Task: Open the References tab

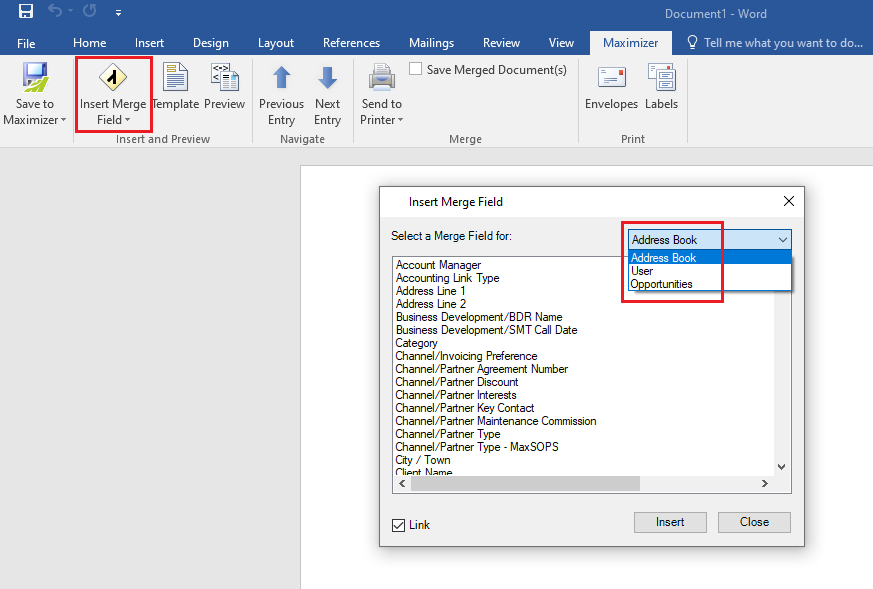Action: click(x=351, y=43)
